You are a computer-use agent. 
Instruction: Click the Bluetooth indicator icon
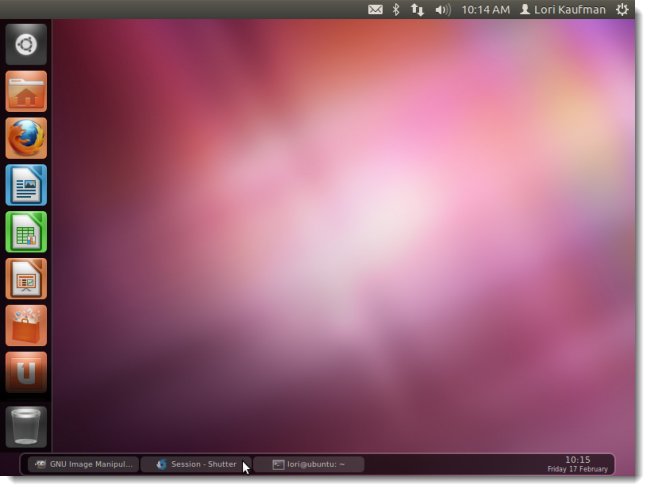pyautogui.click(x=396, y=10)
